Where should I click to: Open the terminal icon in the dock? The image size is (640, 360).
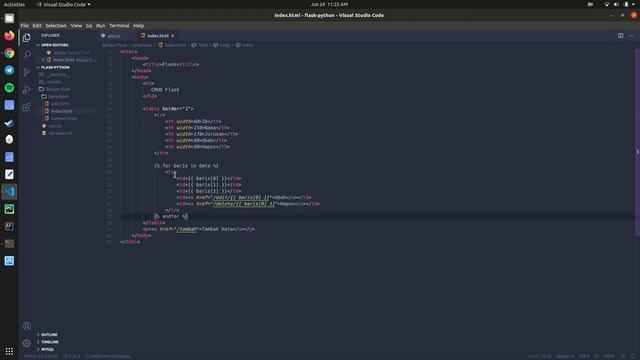coord(9,244)
